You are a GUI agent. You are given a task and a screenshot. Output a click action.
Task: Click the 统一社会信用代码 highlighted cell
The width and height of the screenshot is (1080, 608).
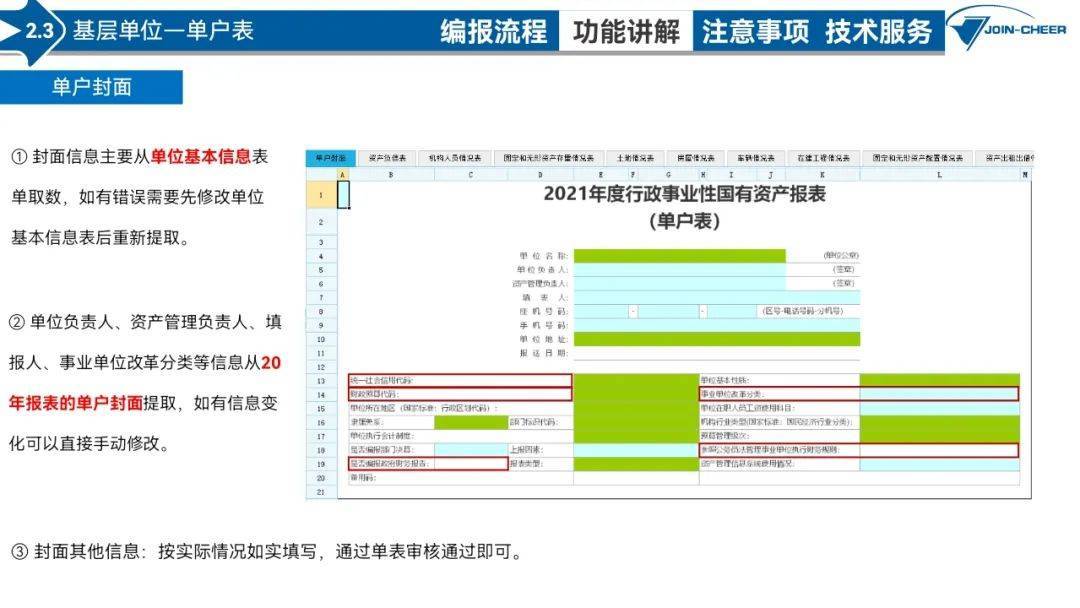pos(460,381)
